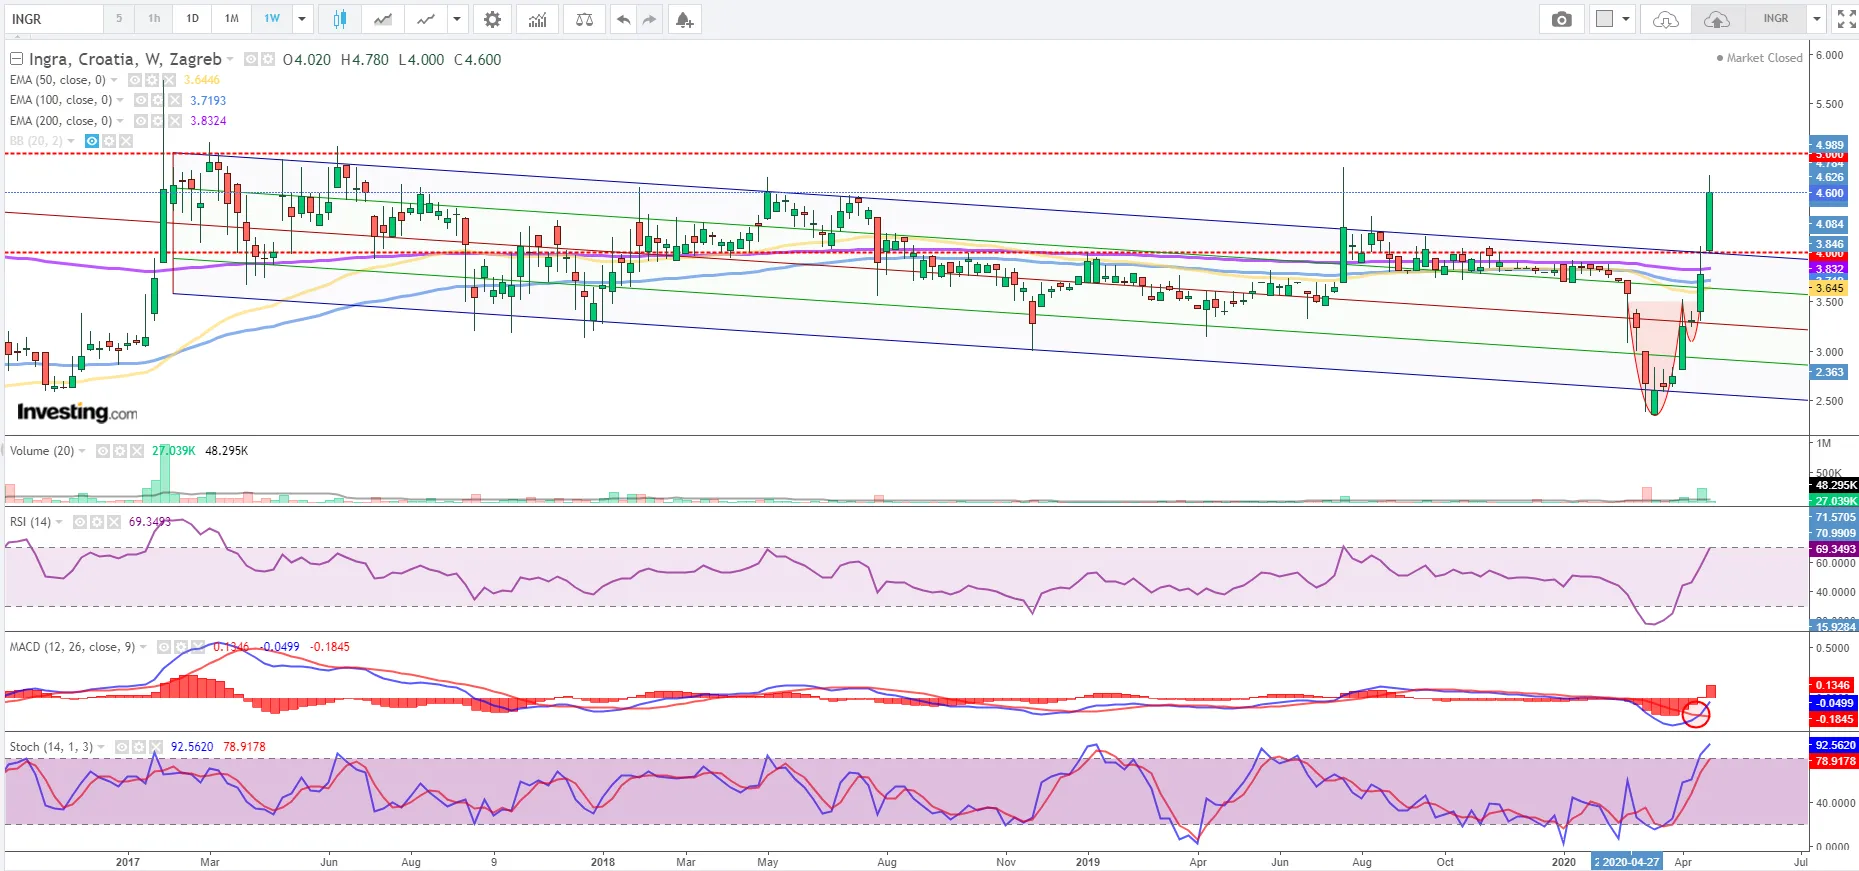1859x871 pixels.
Task: Expand the time interval dropdown arrow
Action: [x=302, y=19]
